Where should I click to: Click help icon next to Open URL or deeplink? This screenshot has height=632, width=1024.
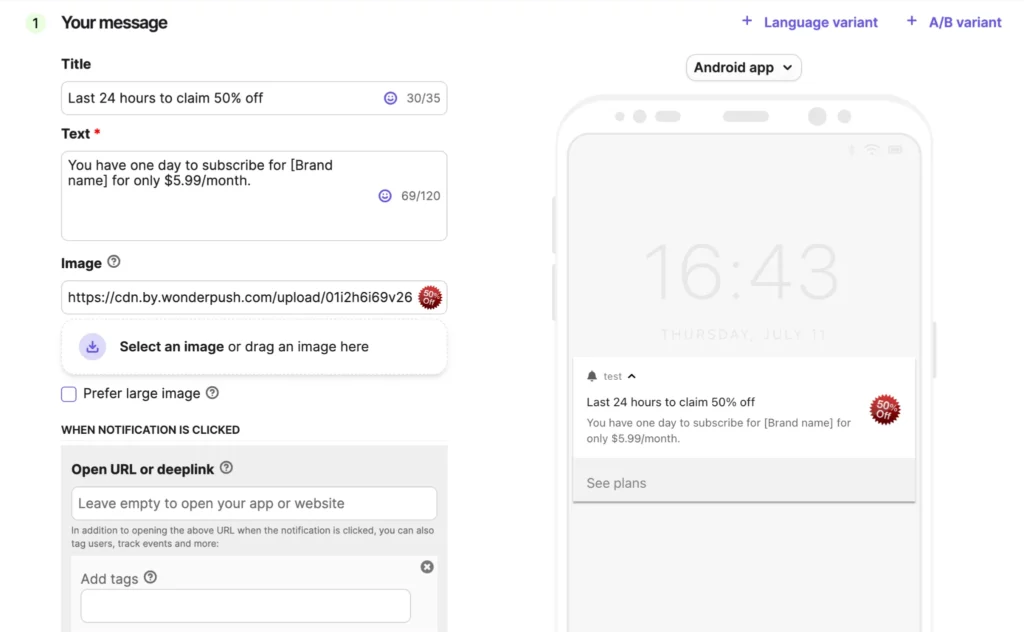(226, 468)
